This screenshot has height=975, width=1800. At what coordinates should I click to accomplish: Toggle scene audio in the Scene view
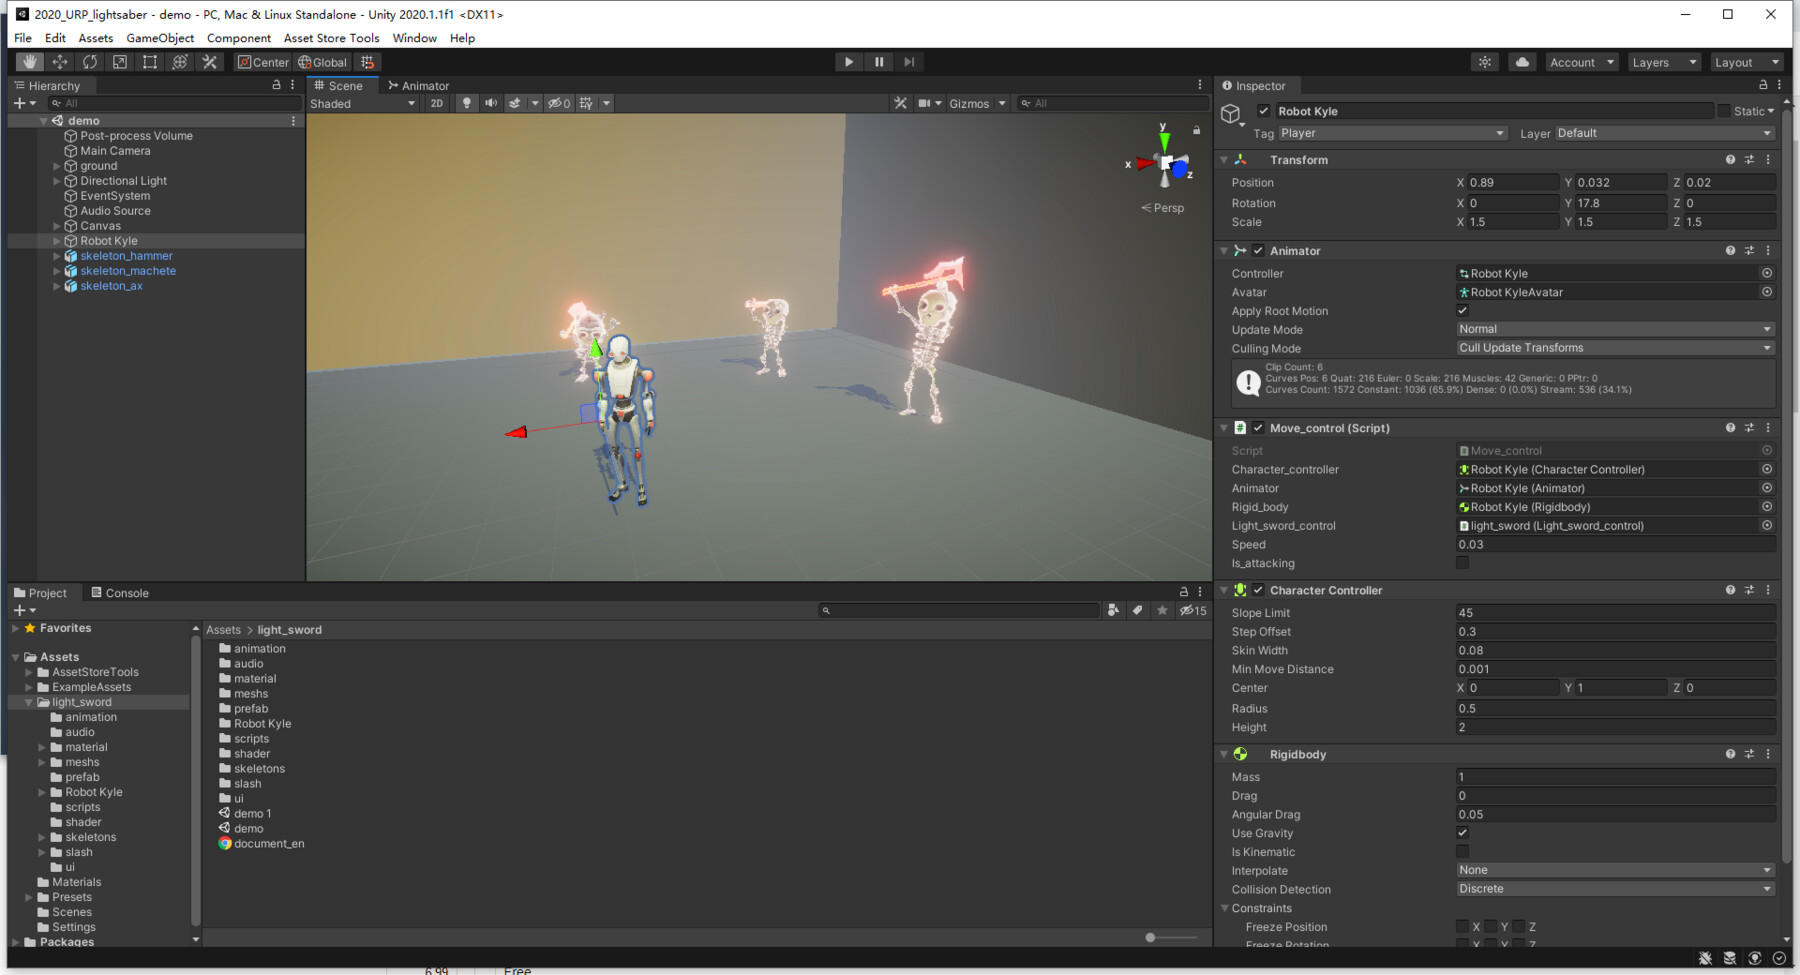[489, 103]
